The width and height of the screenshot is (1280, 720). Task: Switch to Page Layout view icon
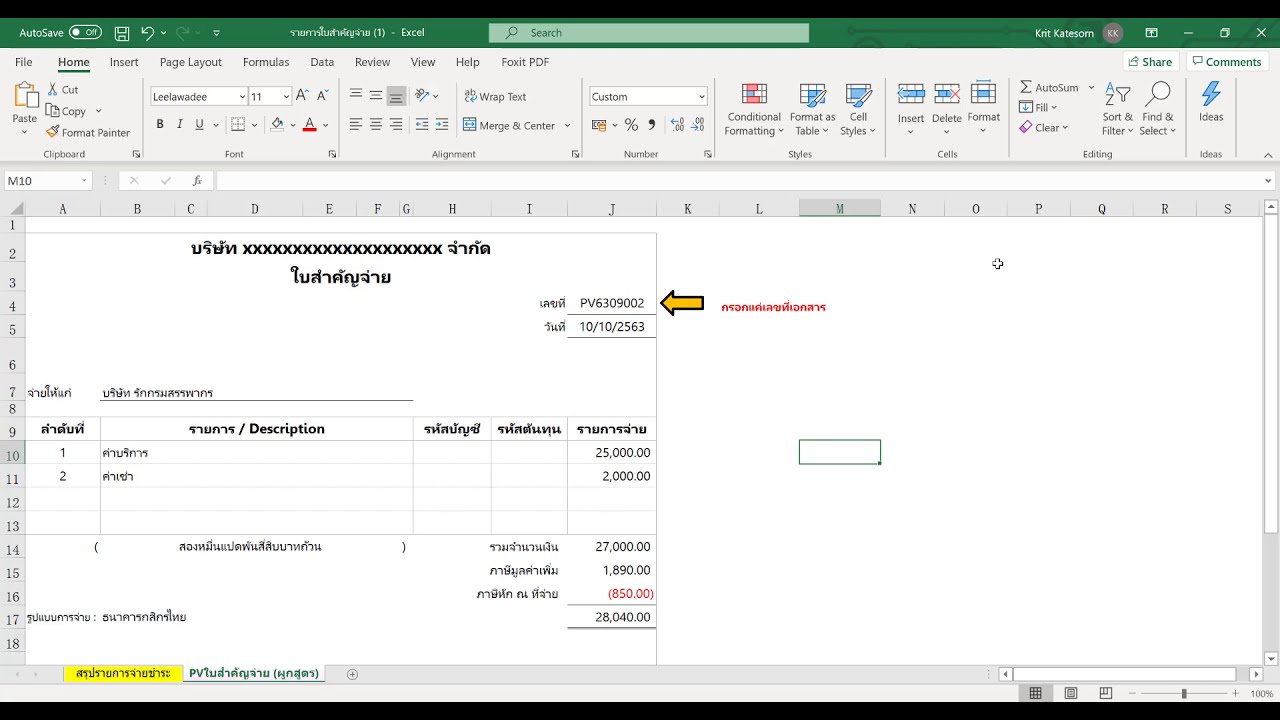(1070, 693)
